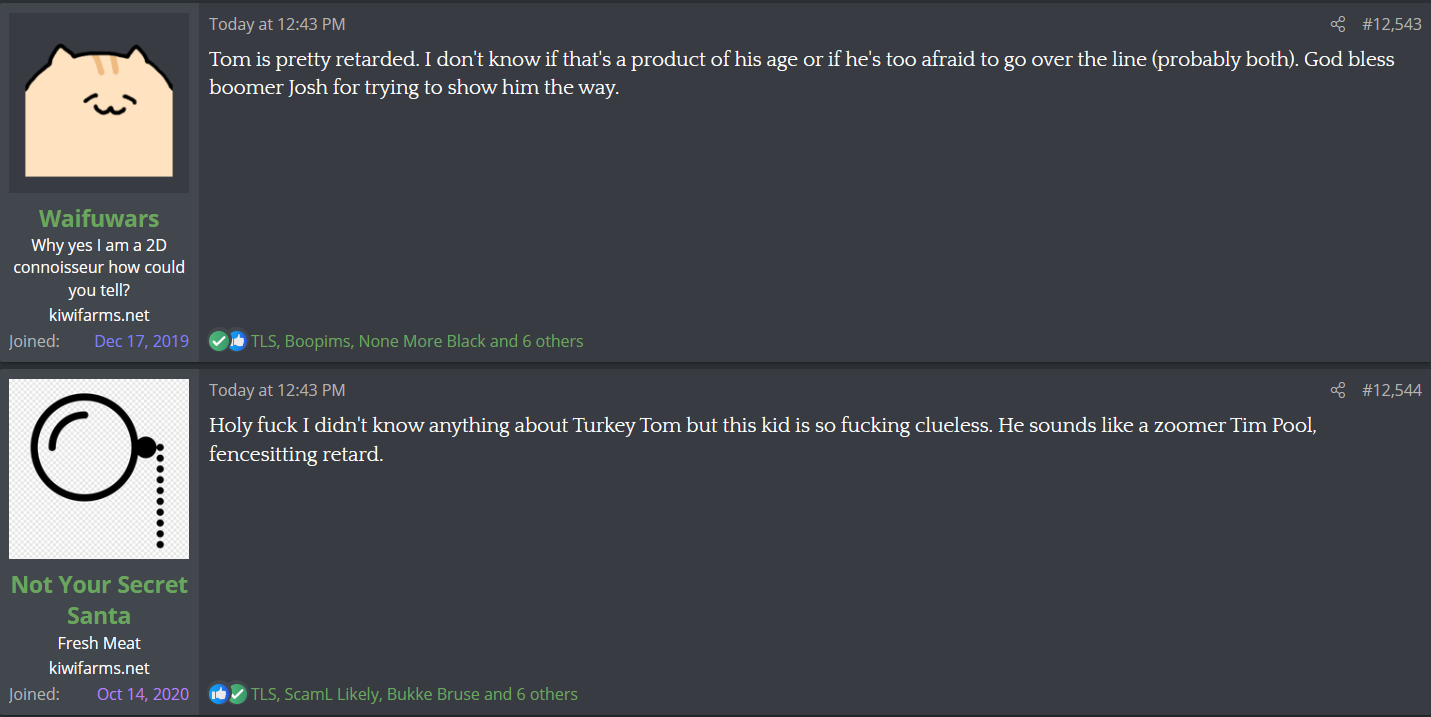
Task: Open permalink for post #12,543
Action: [x=1391, y=25]
